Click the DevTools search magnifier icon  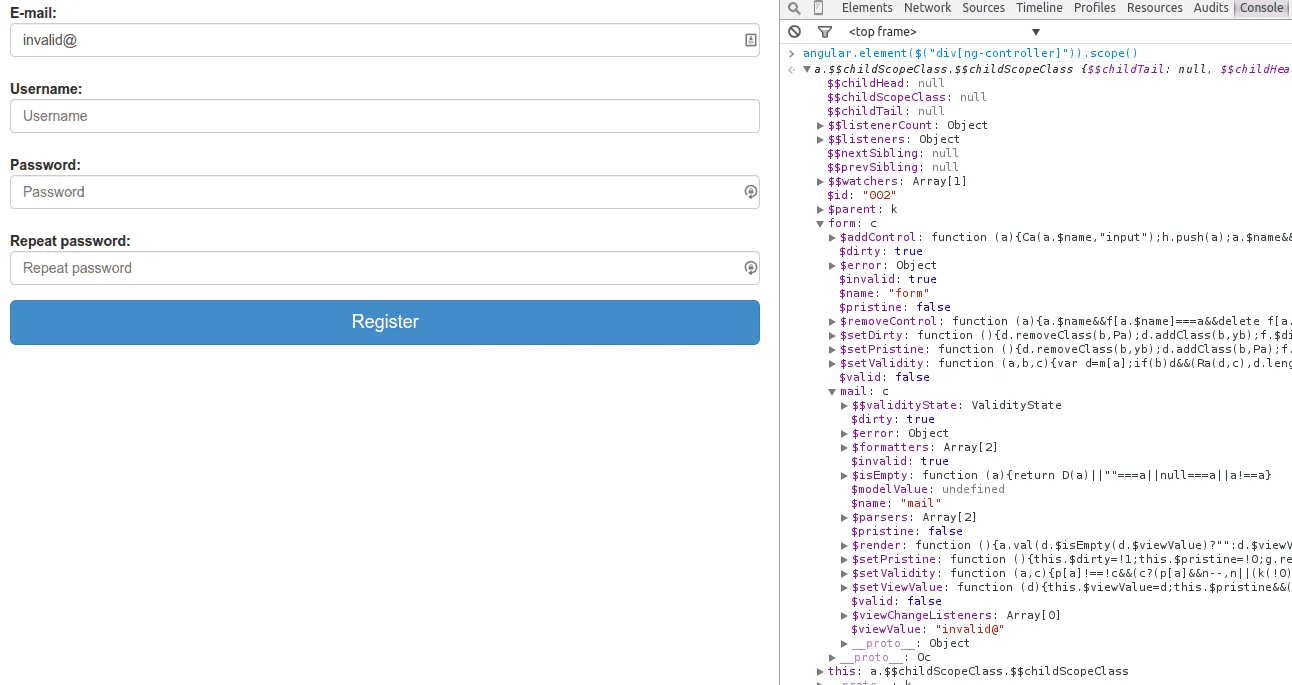click(x=794, y=8)
